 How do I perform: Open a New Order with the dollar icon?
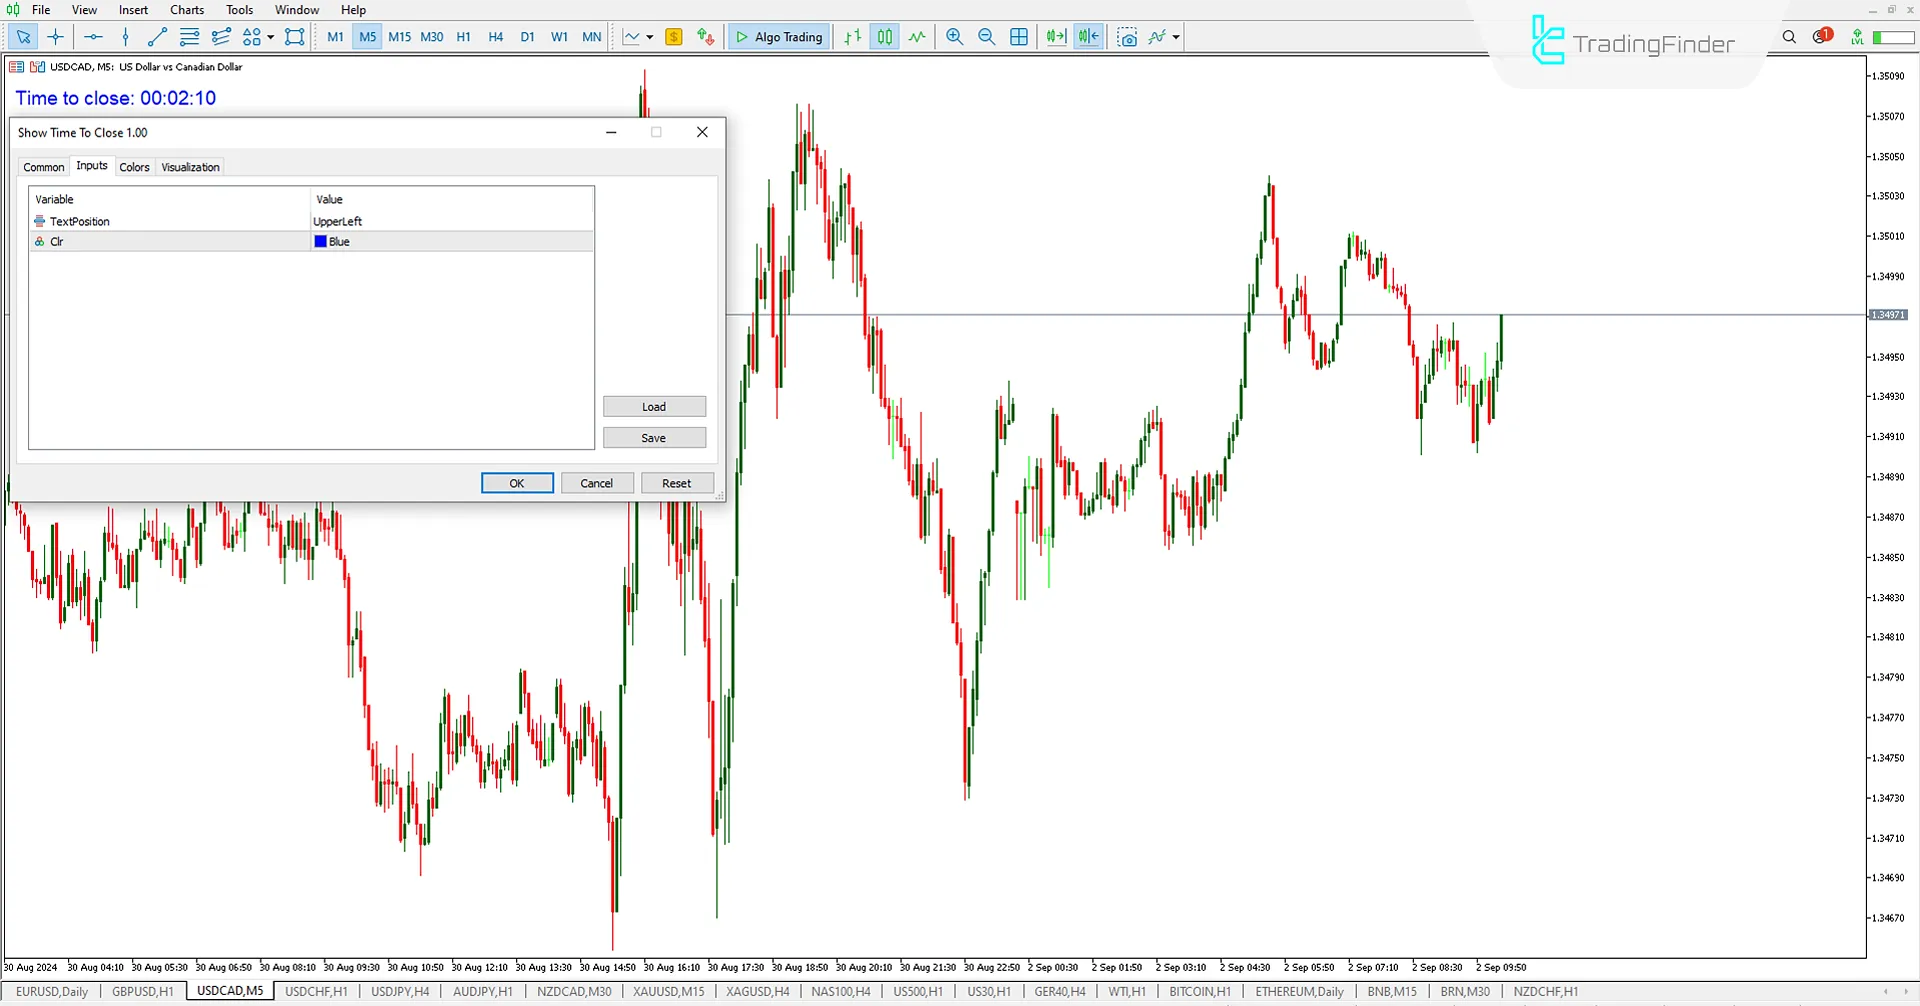[x=674, y=37]
